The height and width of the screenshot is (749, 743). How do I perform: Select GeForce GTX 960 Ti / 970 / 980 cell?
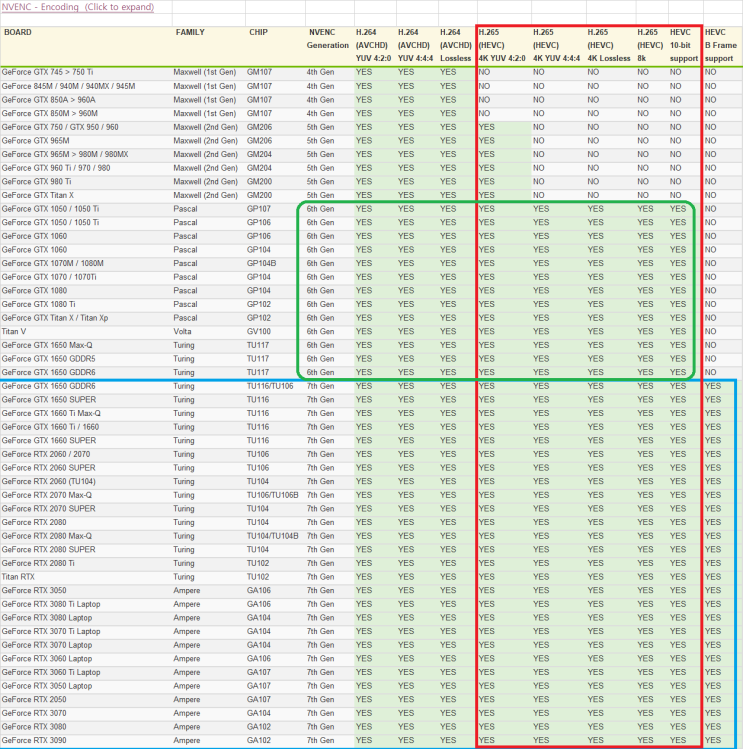(x=55, y=168)
